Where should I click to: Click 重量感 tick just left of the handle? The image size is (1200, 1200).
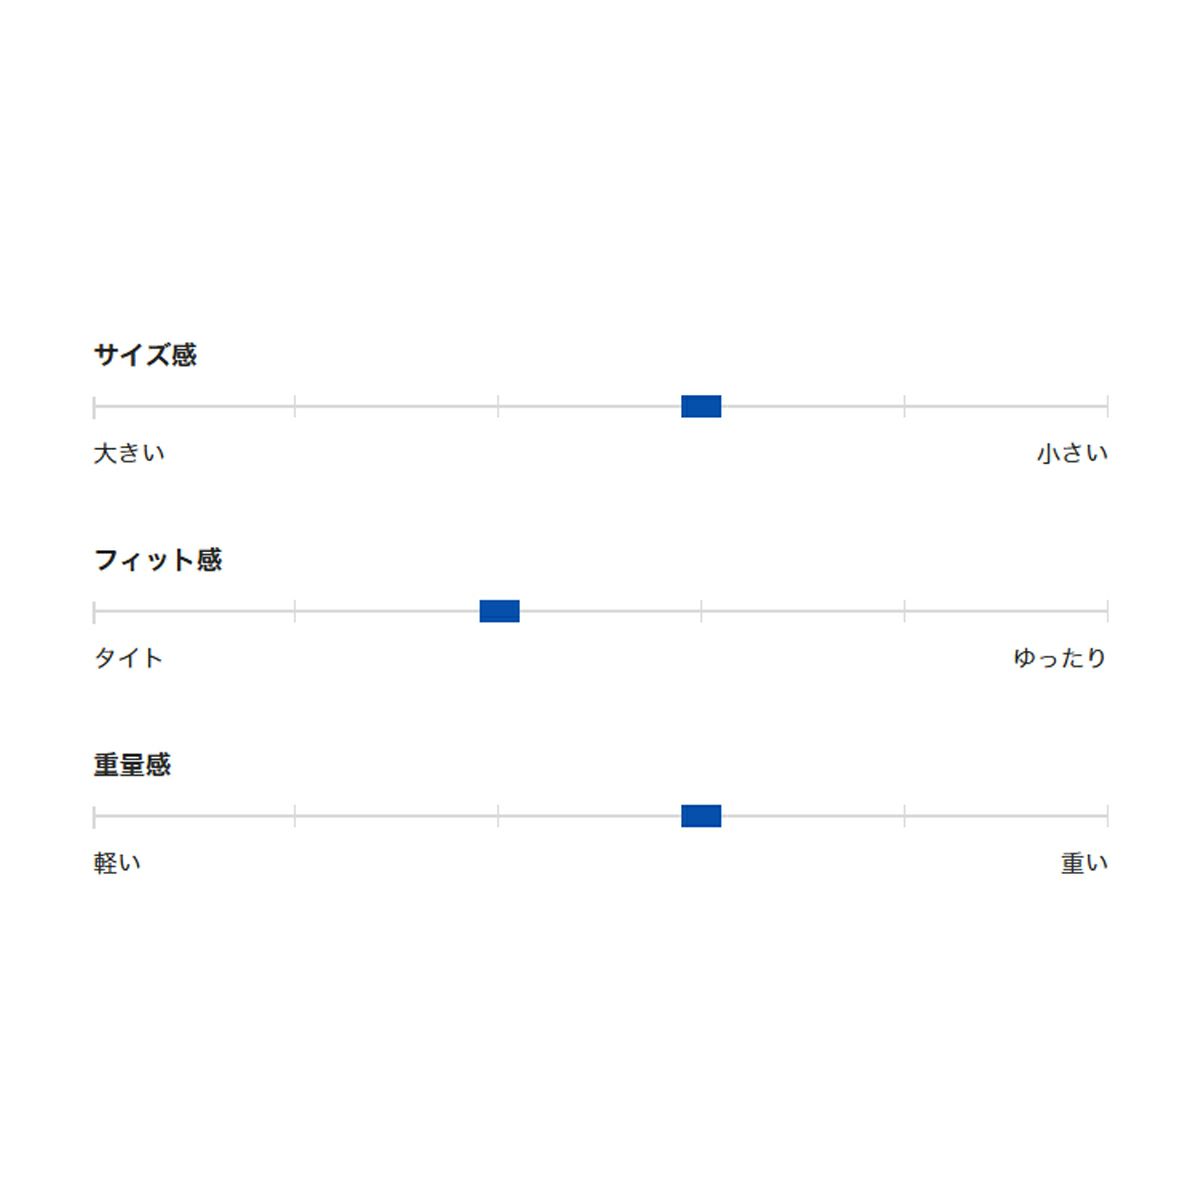[x=498, y=816]
